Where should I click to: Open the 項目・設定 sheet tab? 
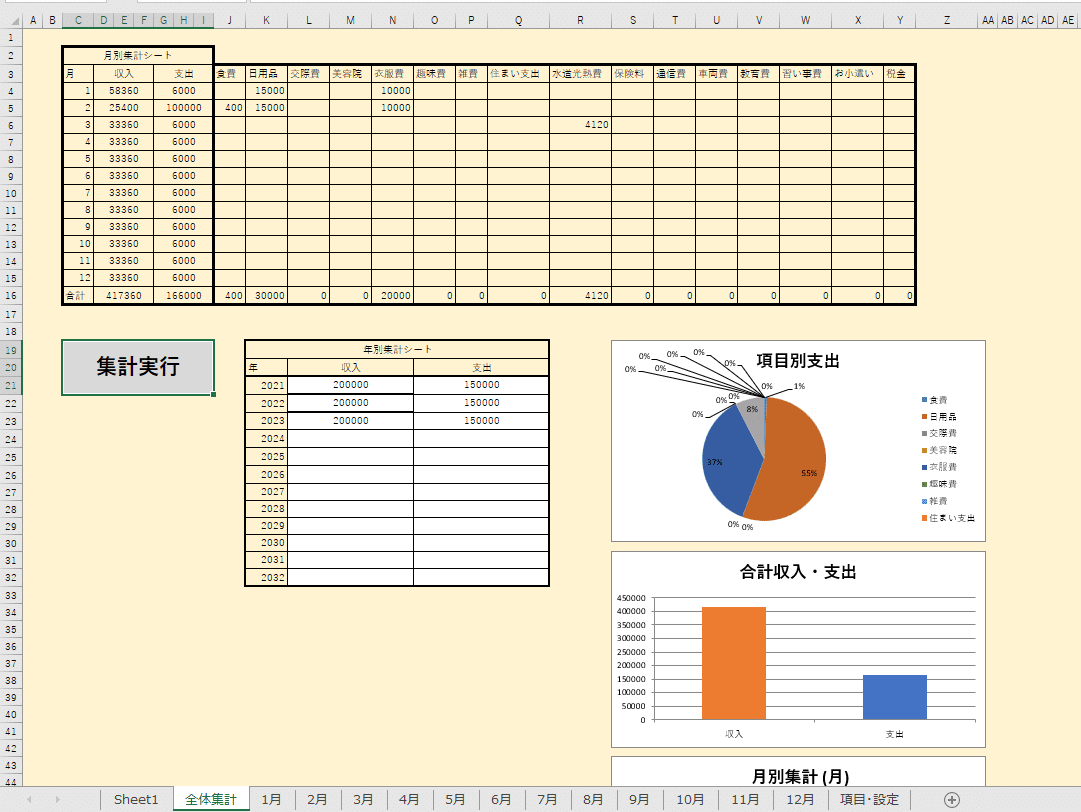869,800
